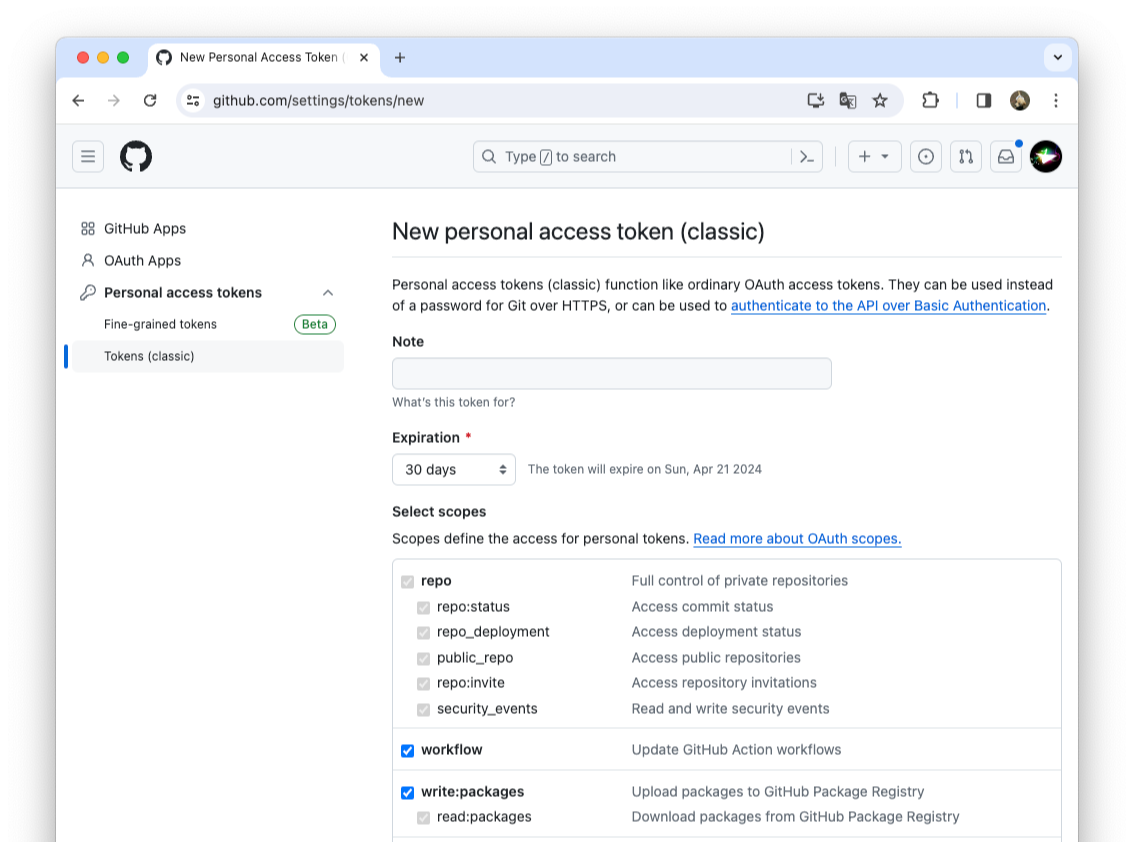1134x842 pixels.
Task: Click 'Update GitHub Action workflows' description
Action: pos(736,750)
